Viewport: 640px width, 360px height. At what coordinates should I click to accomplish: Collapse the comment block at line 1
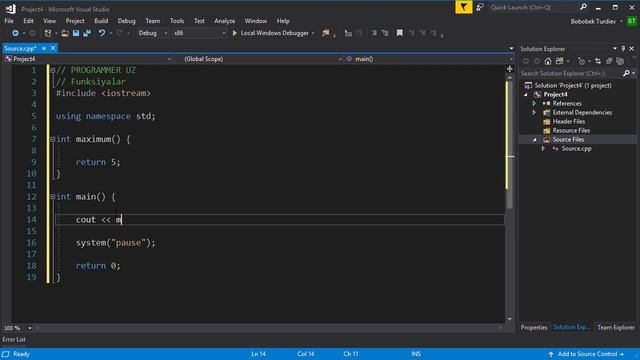coord(52,70)
